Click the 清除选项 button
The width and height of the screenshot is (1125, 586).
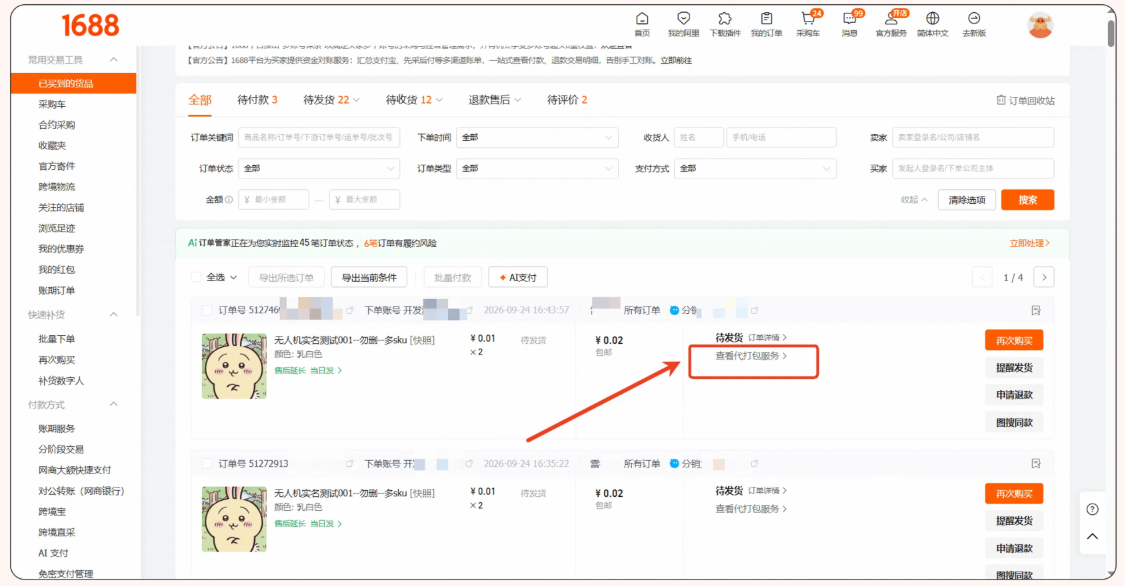tap(966, 200)
